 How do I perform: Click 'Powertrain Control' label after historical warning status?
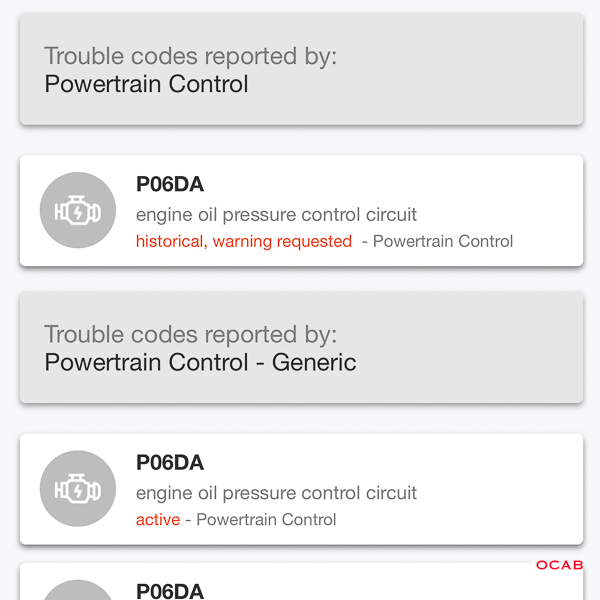pos(443,241)
